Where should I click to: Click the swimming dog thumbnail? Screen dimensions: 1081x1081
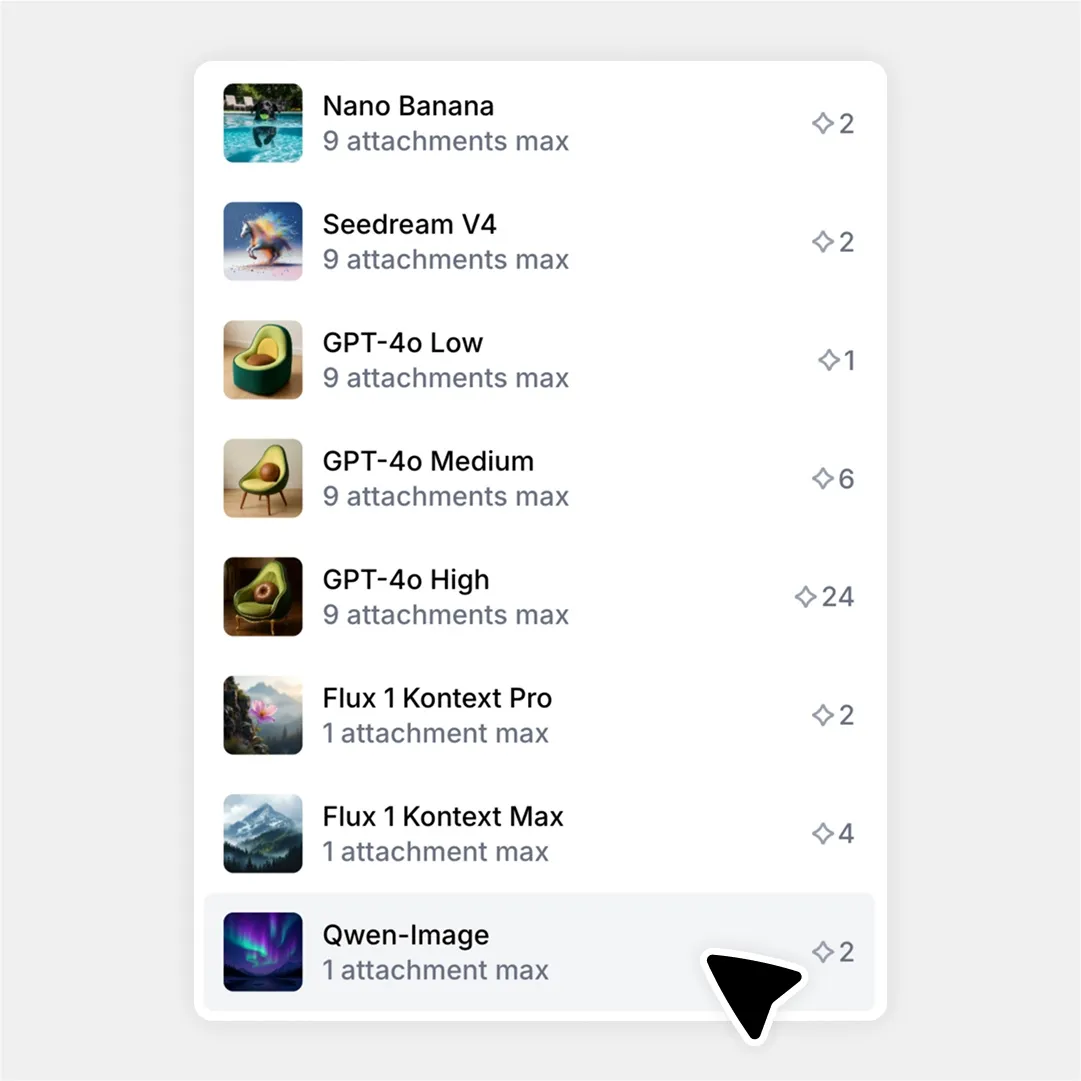point(263,123)
